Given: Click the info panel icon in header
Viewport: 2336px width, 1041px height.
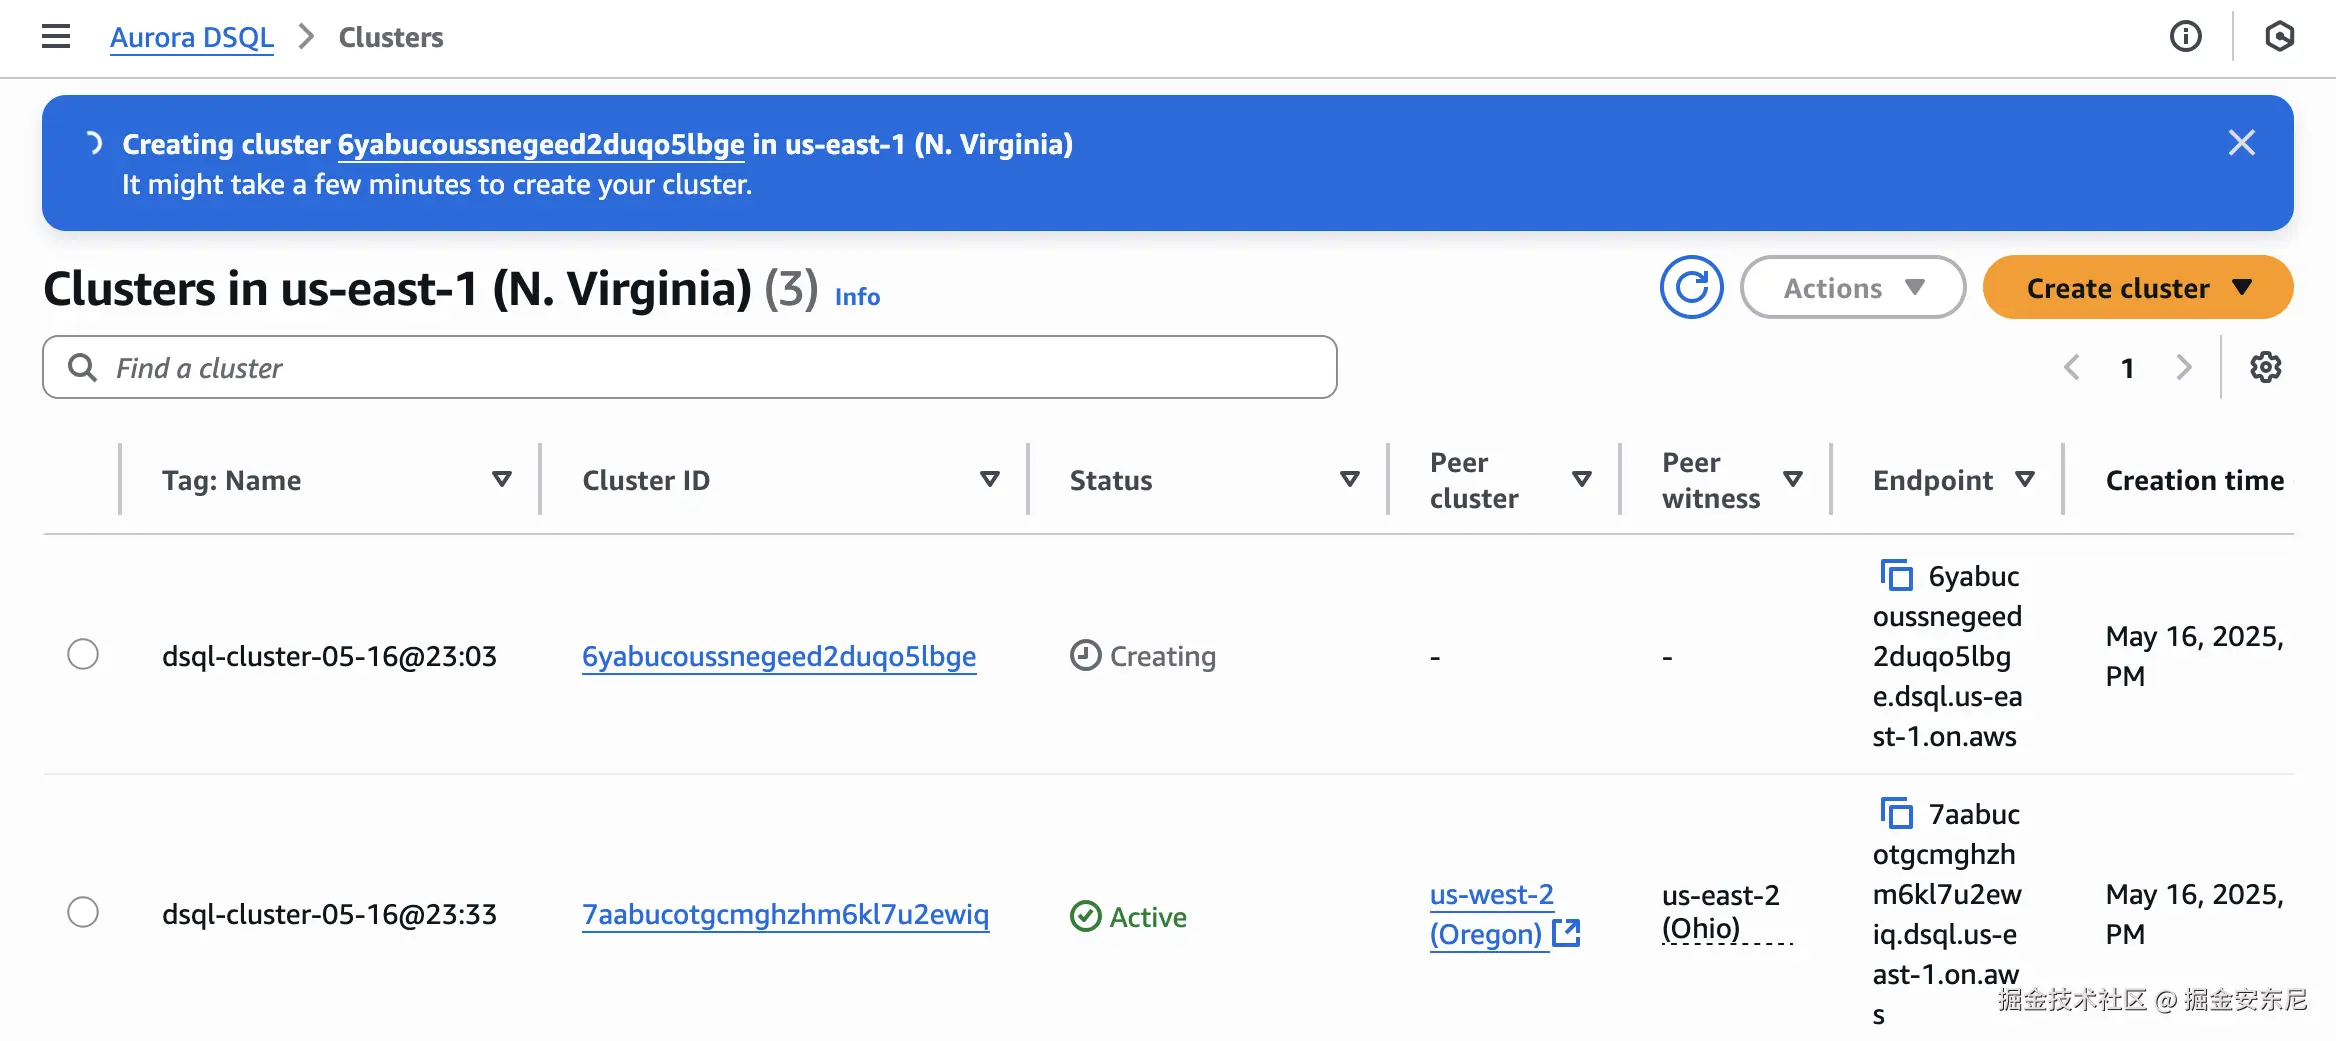Looking at the screenshot, I should (x=2185, y=37).
